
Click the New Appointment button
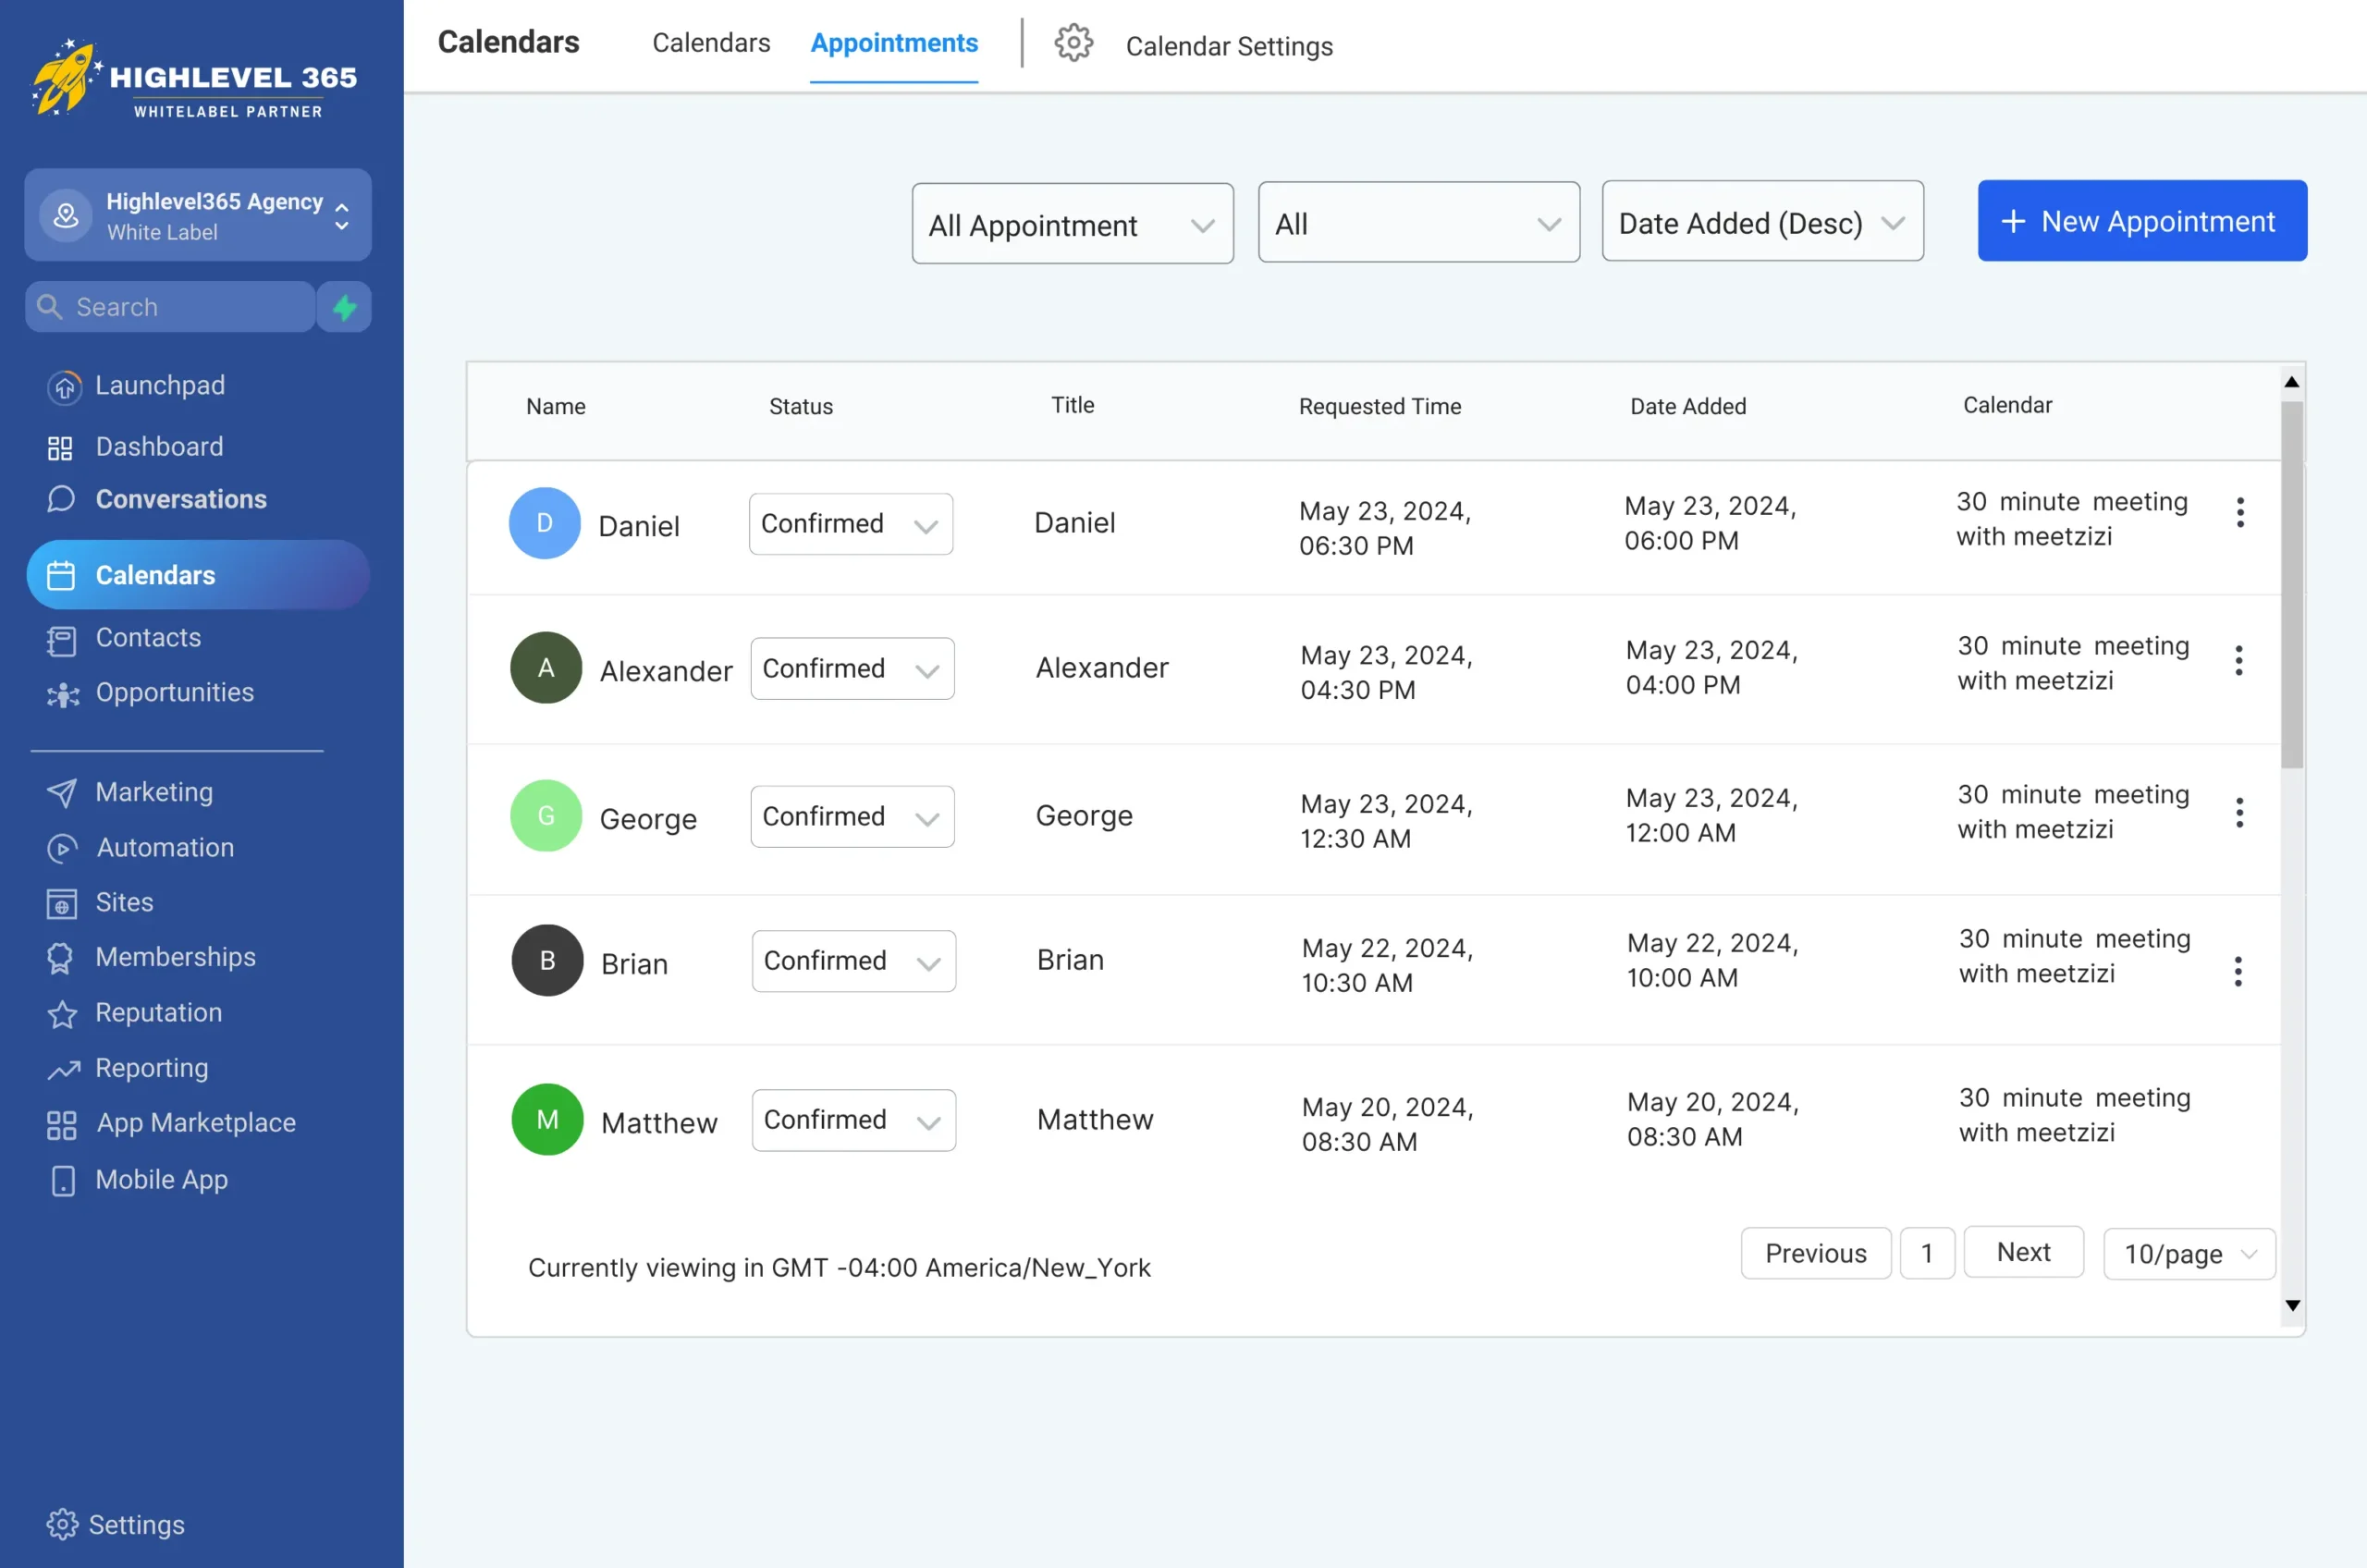(2141, 221)
